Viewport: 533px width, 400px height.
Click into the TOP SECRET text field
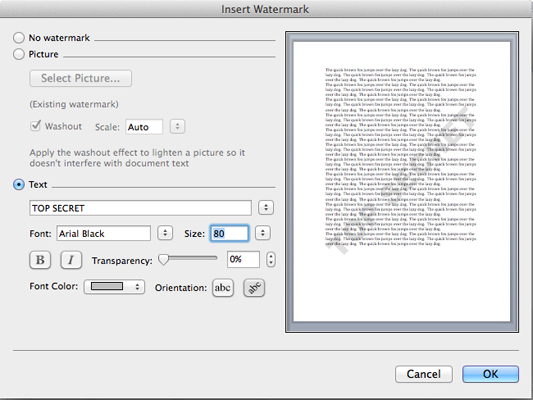(x=140, y=208)
